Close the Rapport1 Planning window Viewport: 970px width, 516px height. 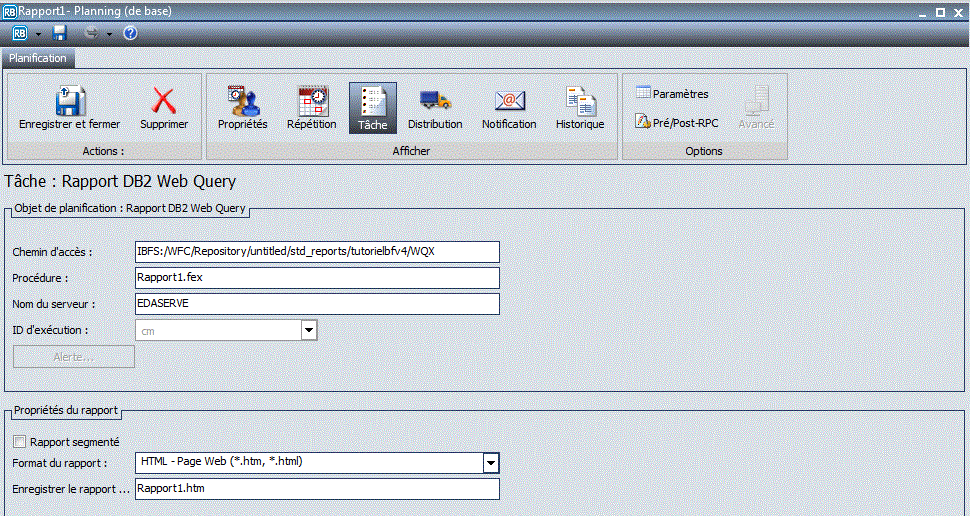[x=958, y=12]
